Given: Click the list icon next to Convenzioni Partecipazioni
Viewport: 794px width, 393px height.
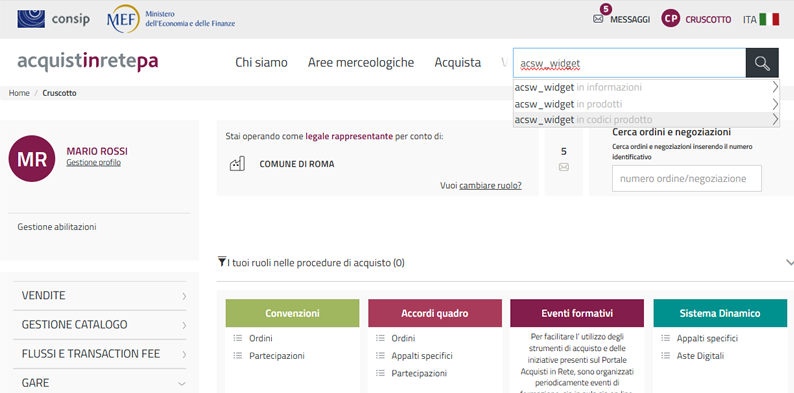Looking at the screenshot, I should (238, 356).
